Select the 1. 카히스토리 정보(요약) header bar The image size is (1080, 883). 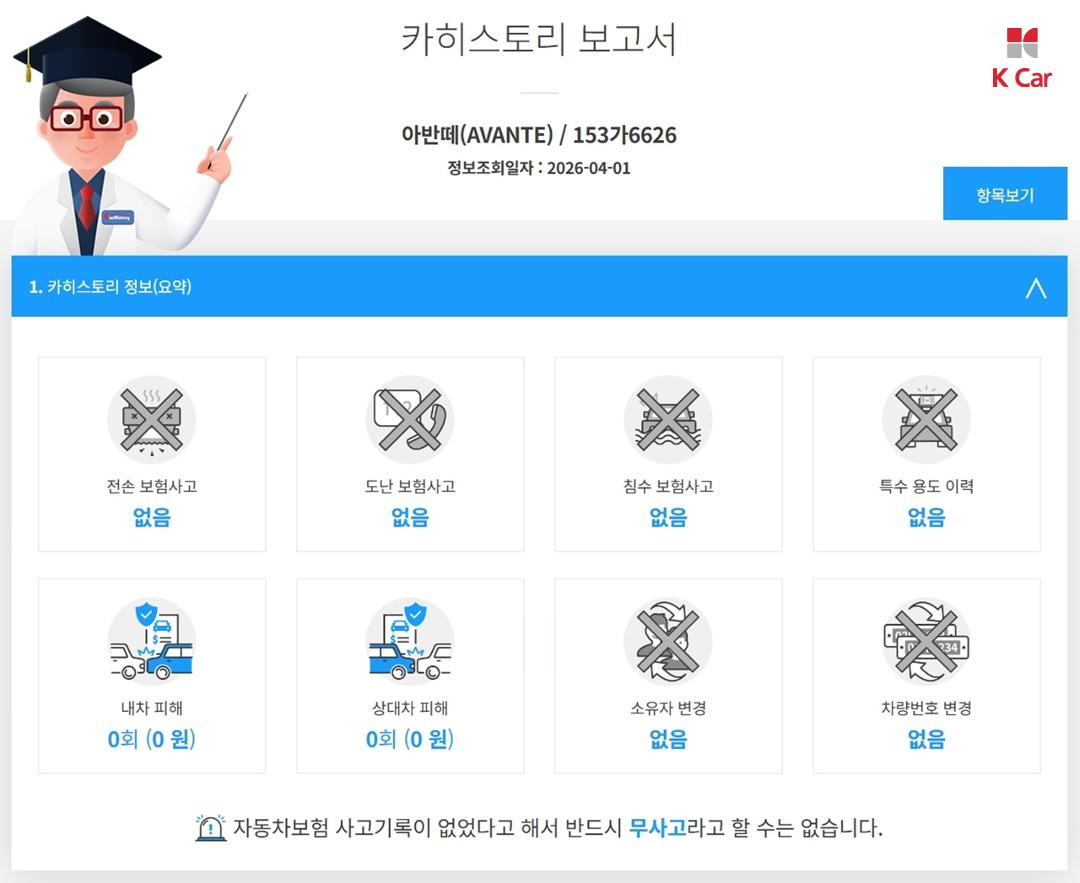point(539,287)
